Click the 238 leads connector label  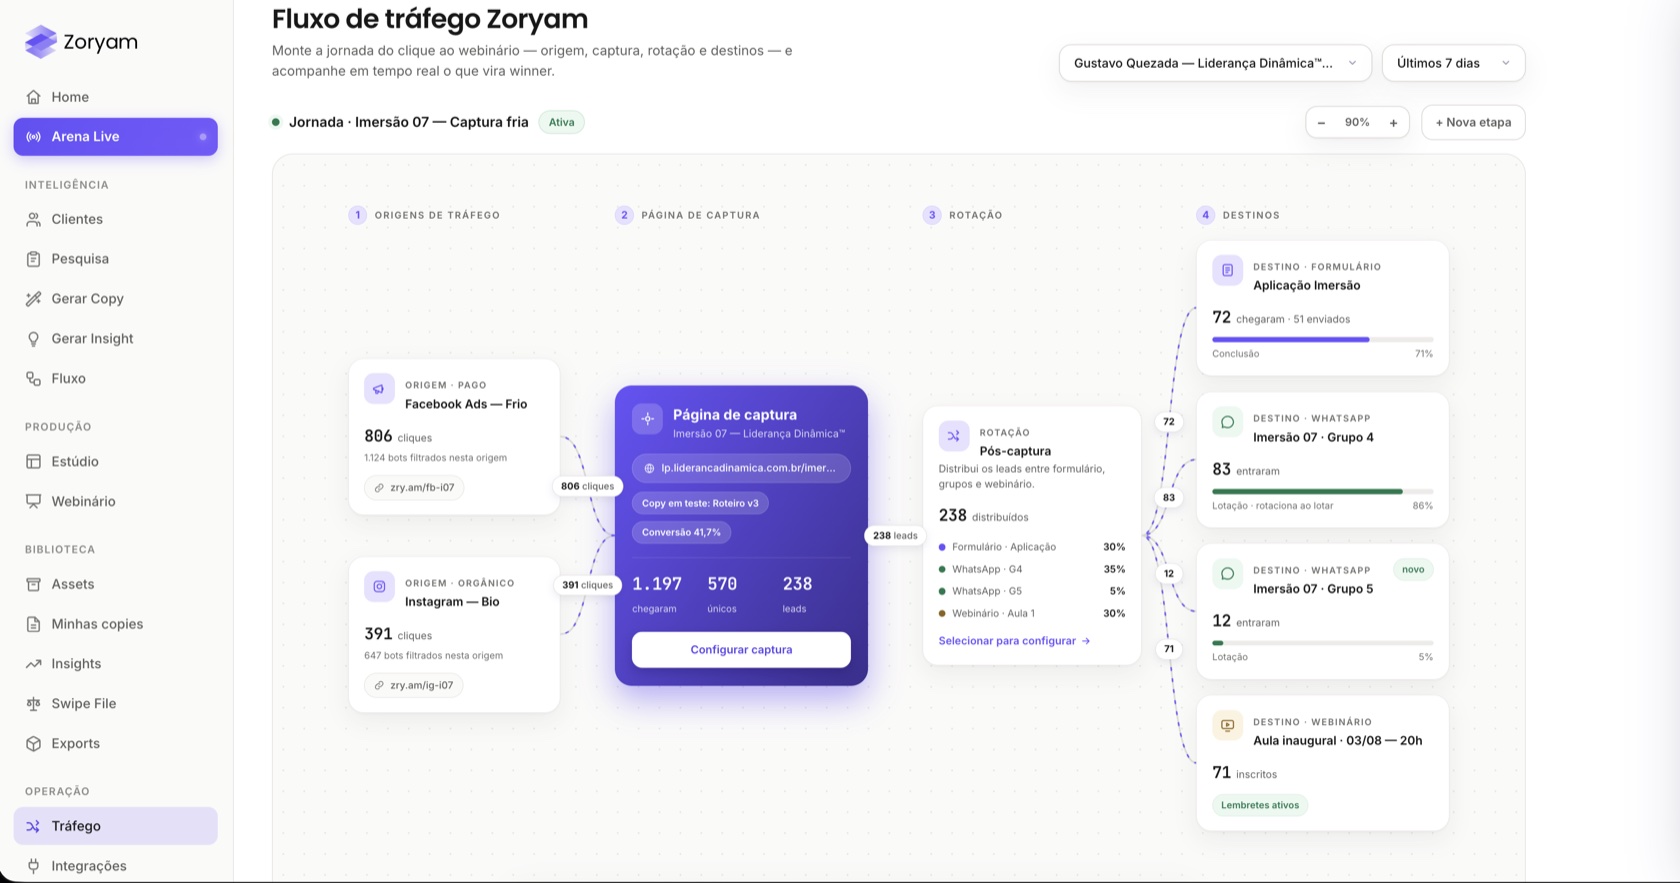point(895,536)
